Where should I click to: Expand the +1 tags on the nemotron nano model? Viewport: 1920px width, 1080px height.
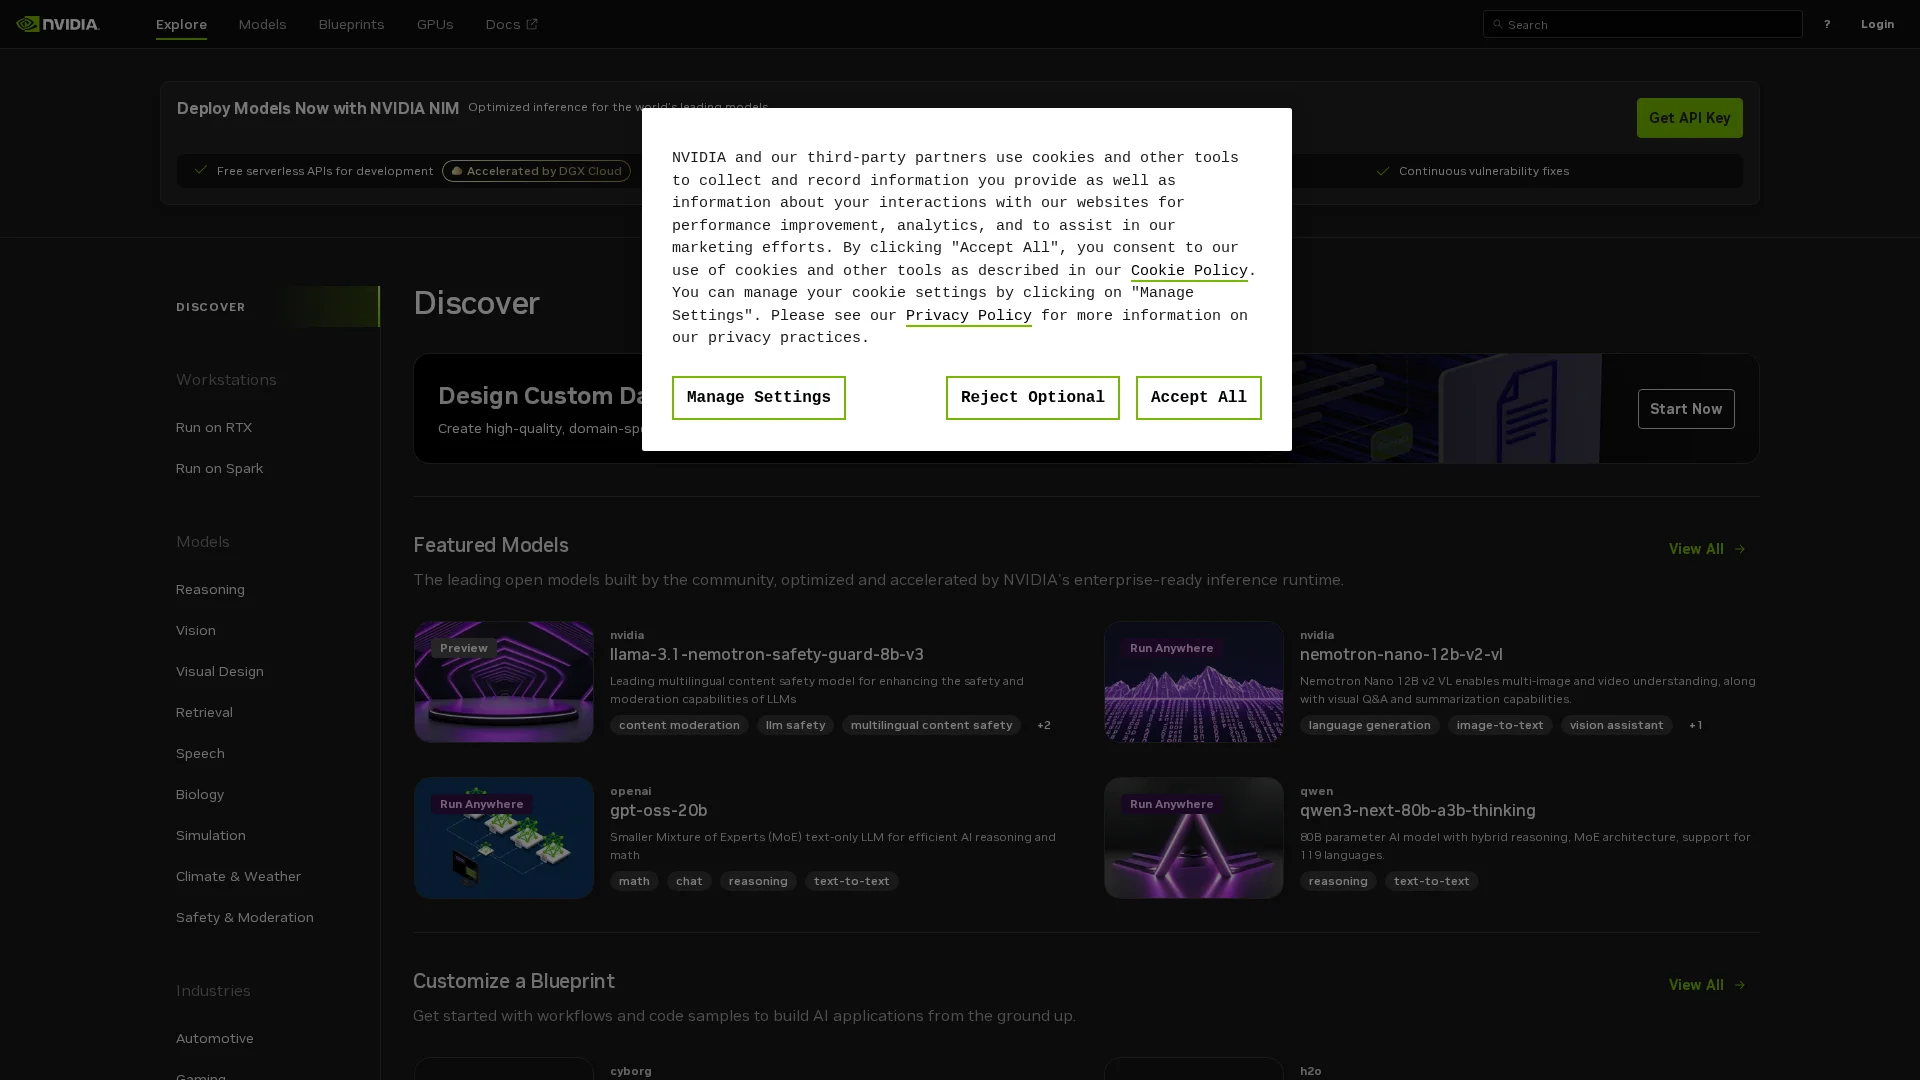1695,725
